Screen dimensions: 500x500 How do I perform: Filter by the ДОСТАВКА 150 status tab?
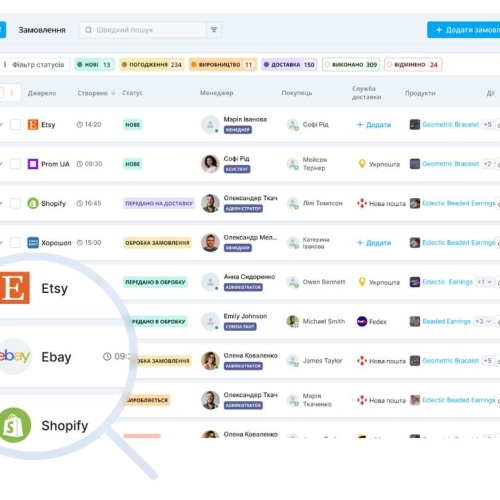click(x=289, y=65)
